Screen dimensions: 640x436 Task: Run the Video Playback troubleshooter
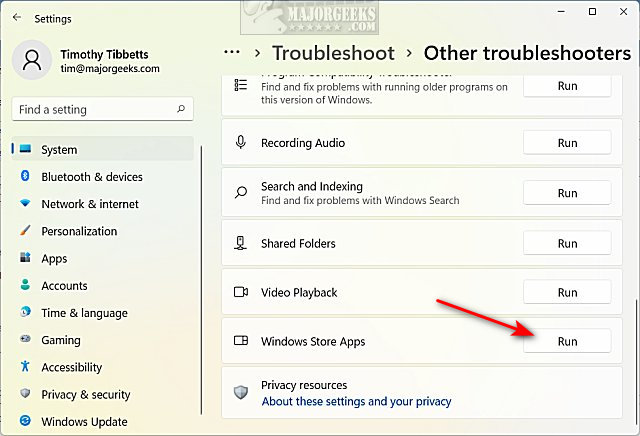coord(567,292)
